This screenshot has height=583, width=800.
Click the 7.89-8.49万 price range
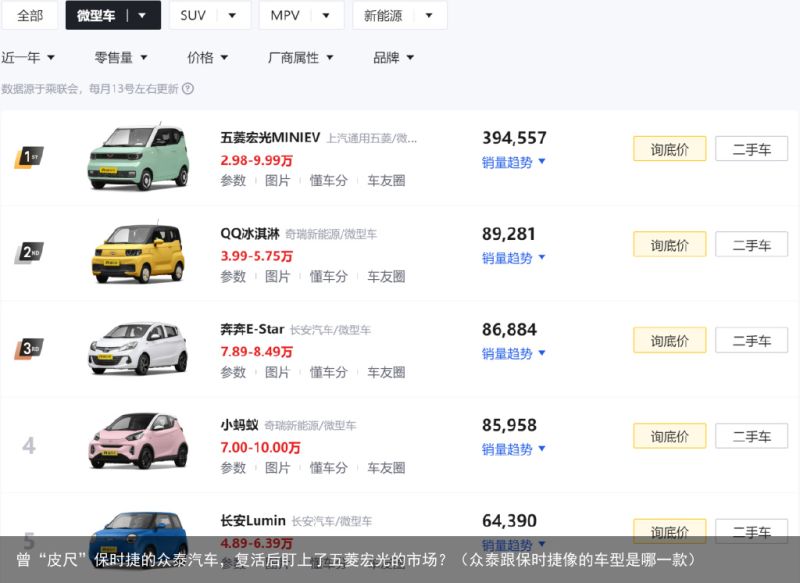(257, 351)
